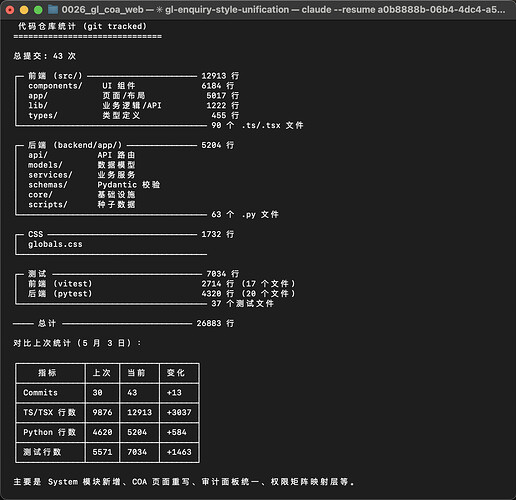This screenshot has height=500, width=516.
Task: Click the '上次' table header cell
Action: (x=102, y=373)
